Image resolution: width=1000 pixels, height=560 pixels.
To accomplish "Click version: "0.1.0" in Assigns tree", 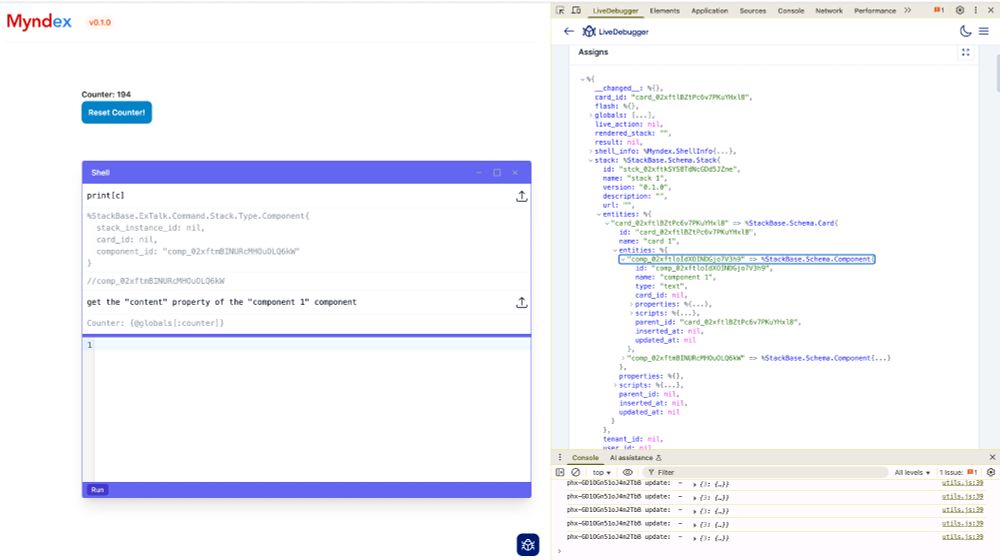I will 636,188.
